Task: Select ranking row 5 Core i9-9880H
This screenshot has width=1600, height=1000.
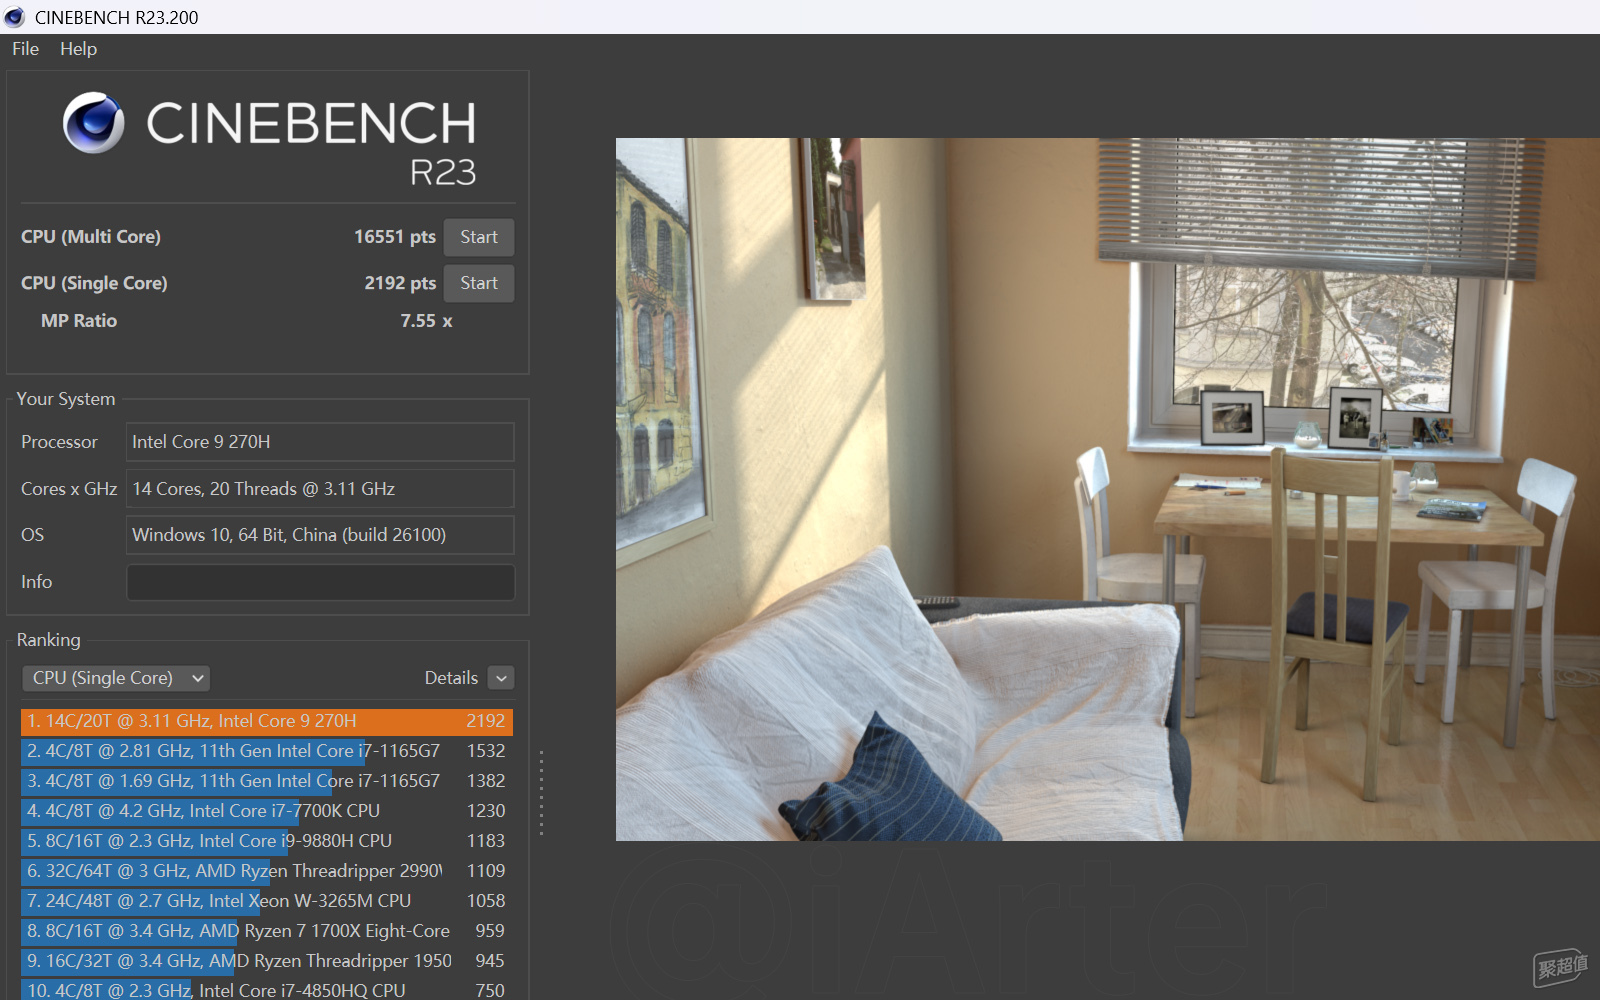Action: coord(267,841)
